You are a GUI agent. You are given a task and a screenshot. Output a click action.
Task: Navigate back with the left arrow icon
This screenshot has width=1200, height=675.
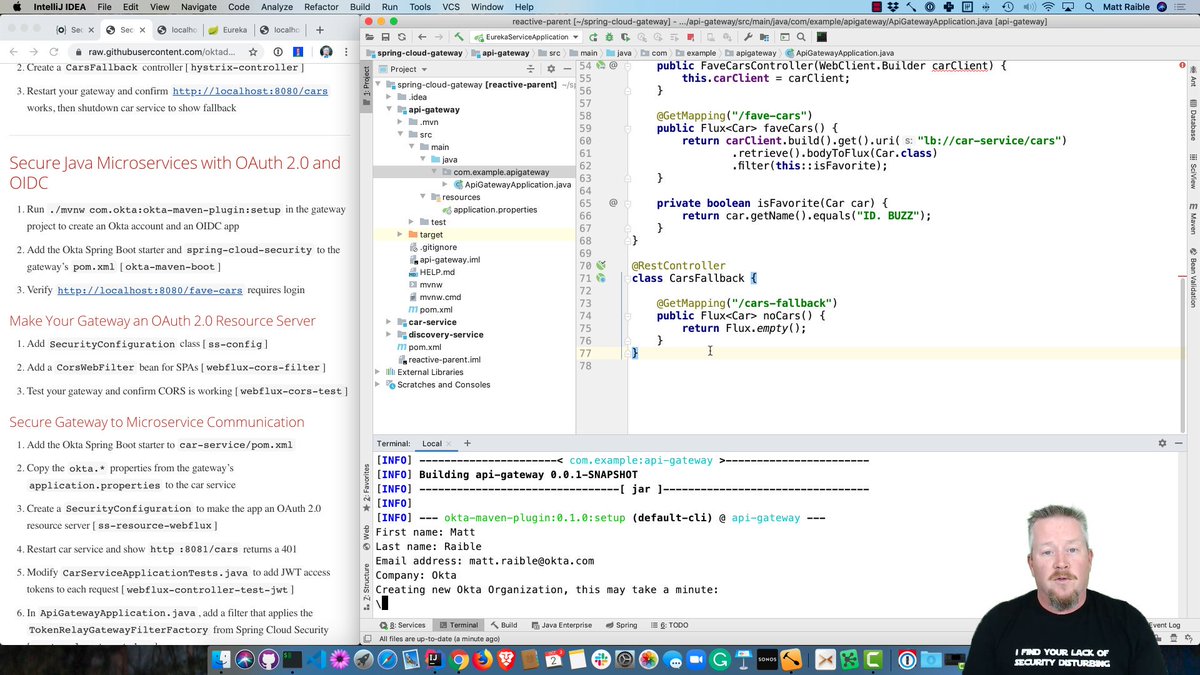tap(422, 37)
